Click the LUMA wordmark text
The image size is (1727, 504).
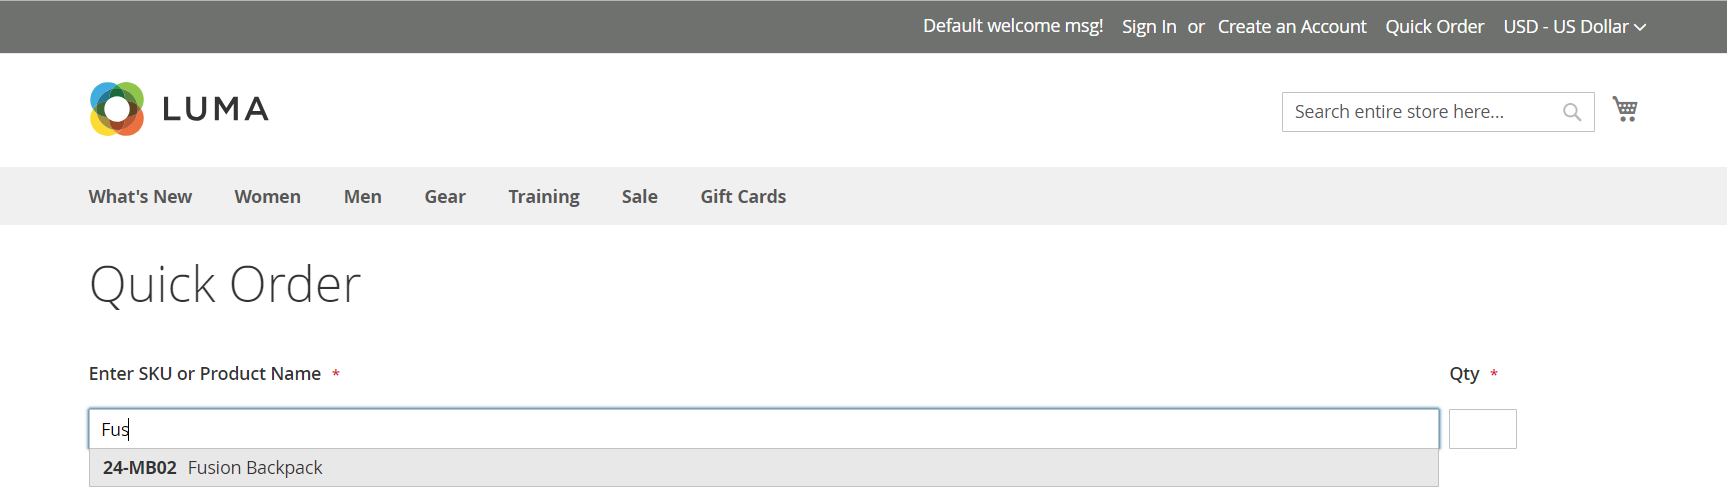click(215, 109)
